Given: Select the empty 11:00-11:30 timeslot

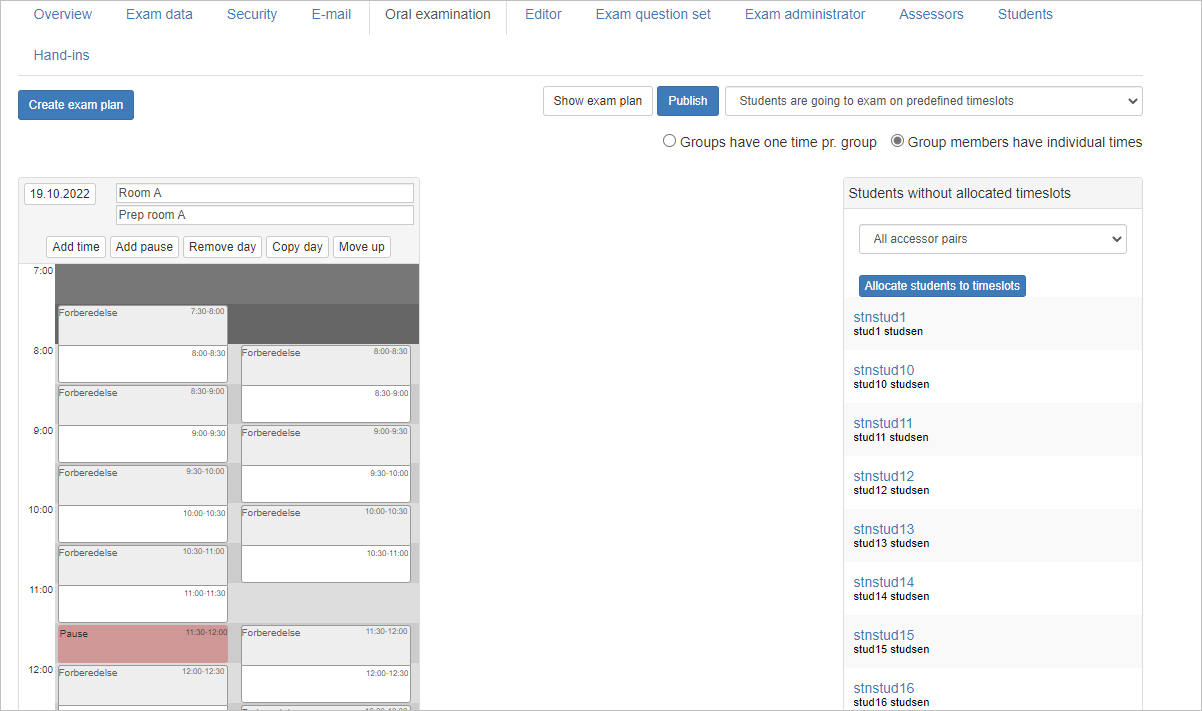Looking at the screenshot, I should 143,604.
